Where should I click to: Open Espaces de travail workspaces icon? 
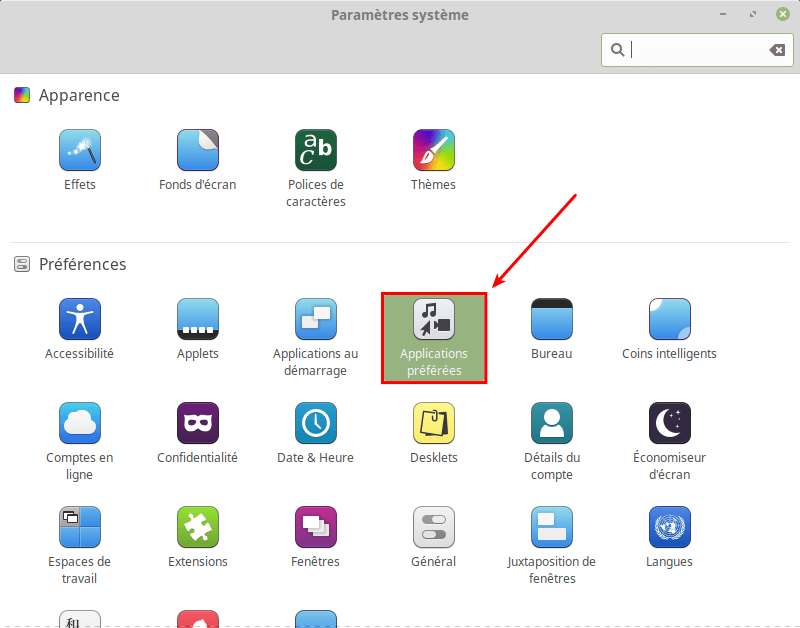tap(80, 527)
